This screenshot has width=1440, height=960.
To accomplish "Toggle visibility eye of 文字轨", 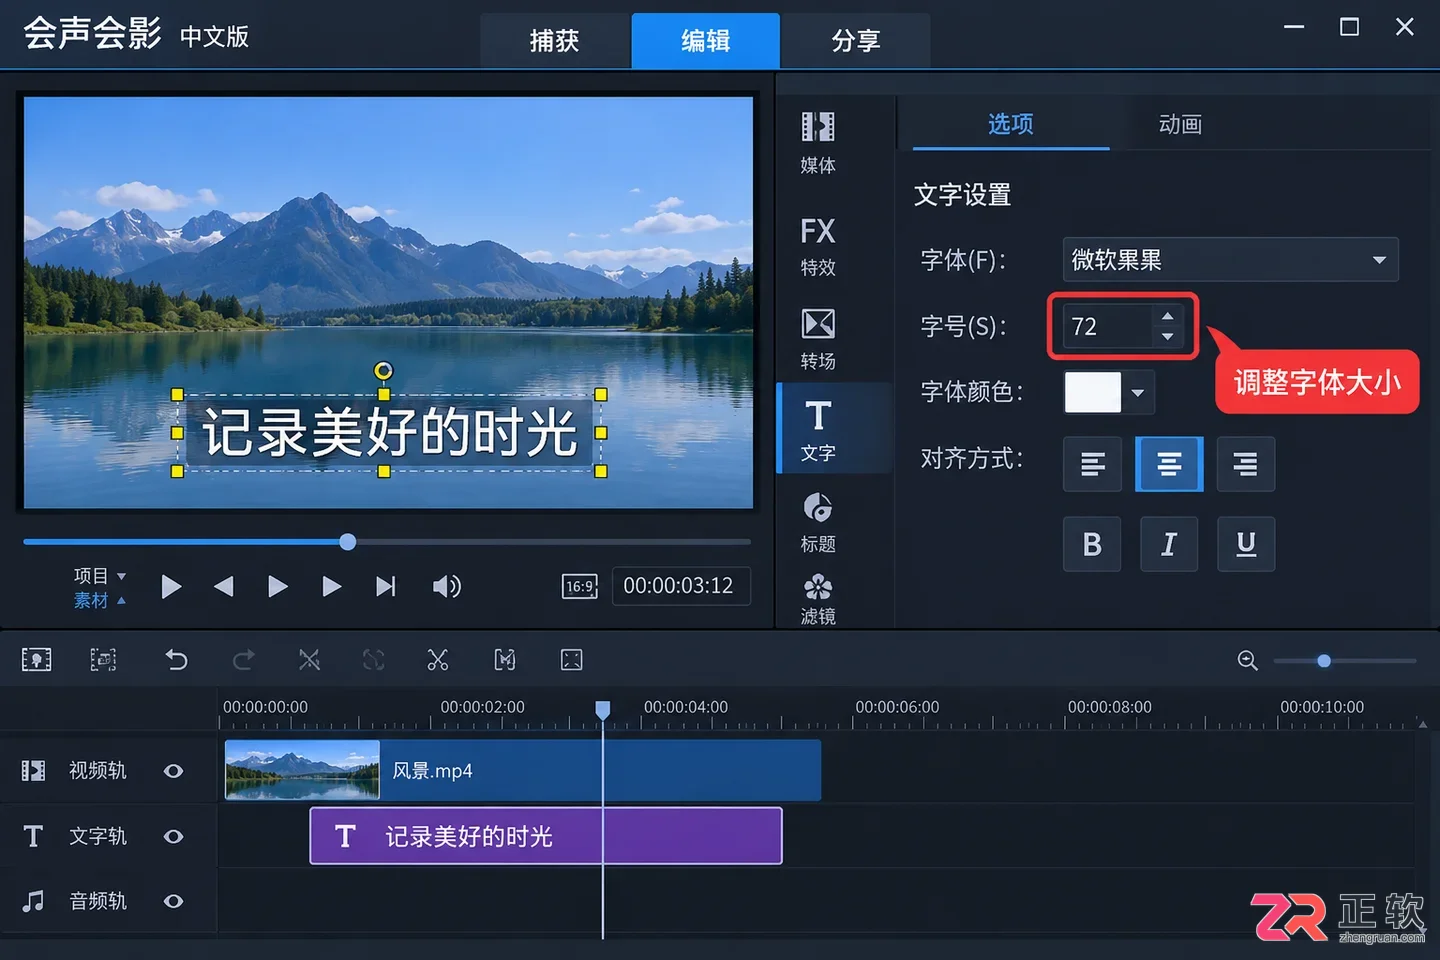I will click(x=173, y=836).
